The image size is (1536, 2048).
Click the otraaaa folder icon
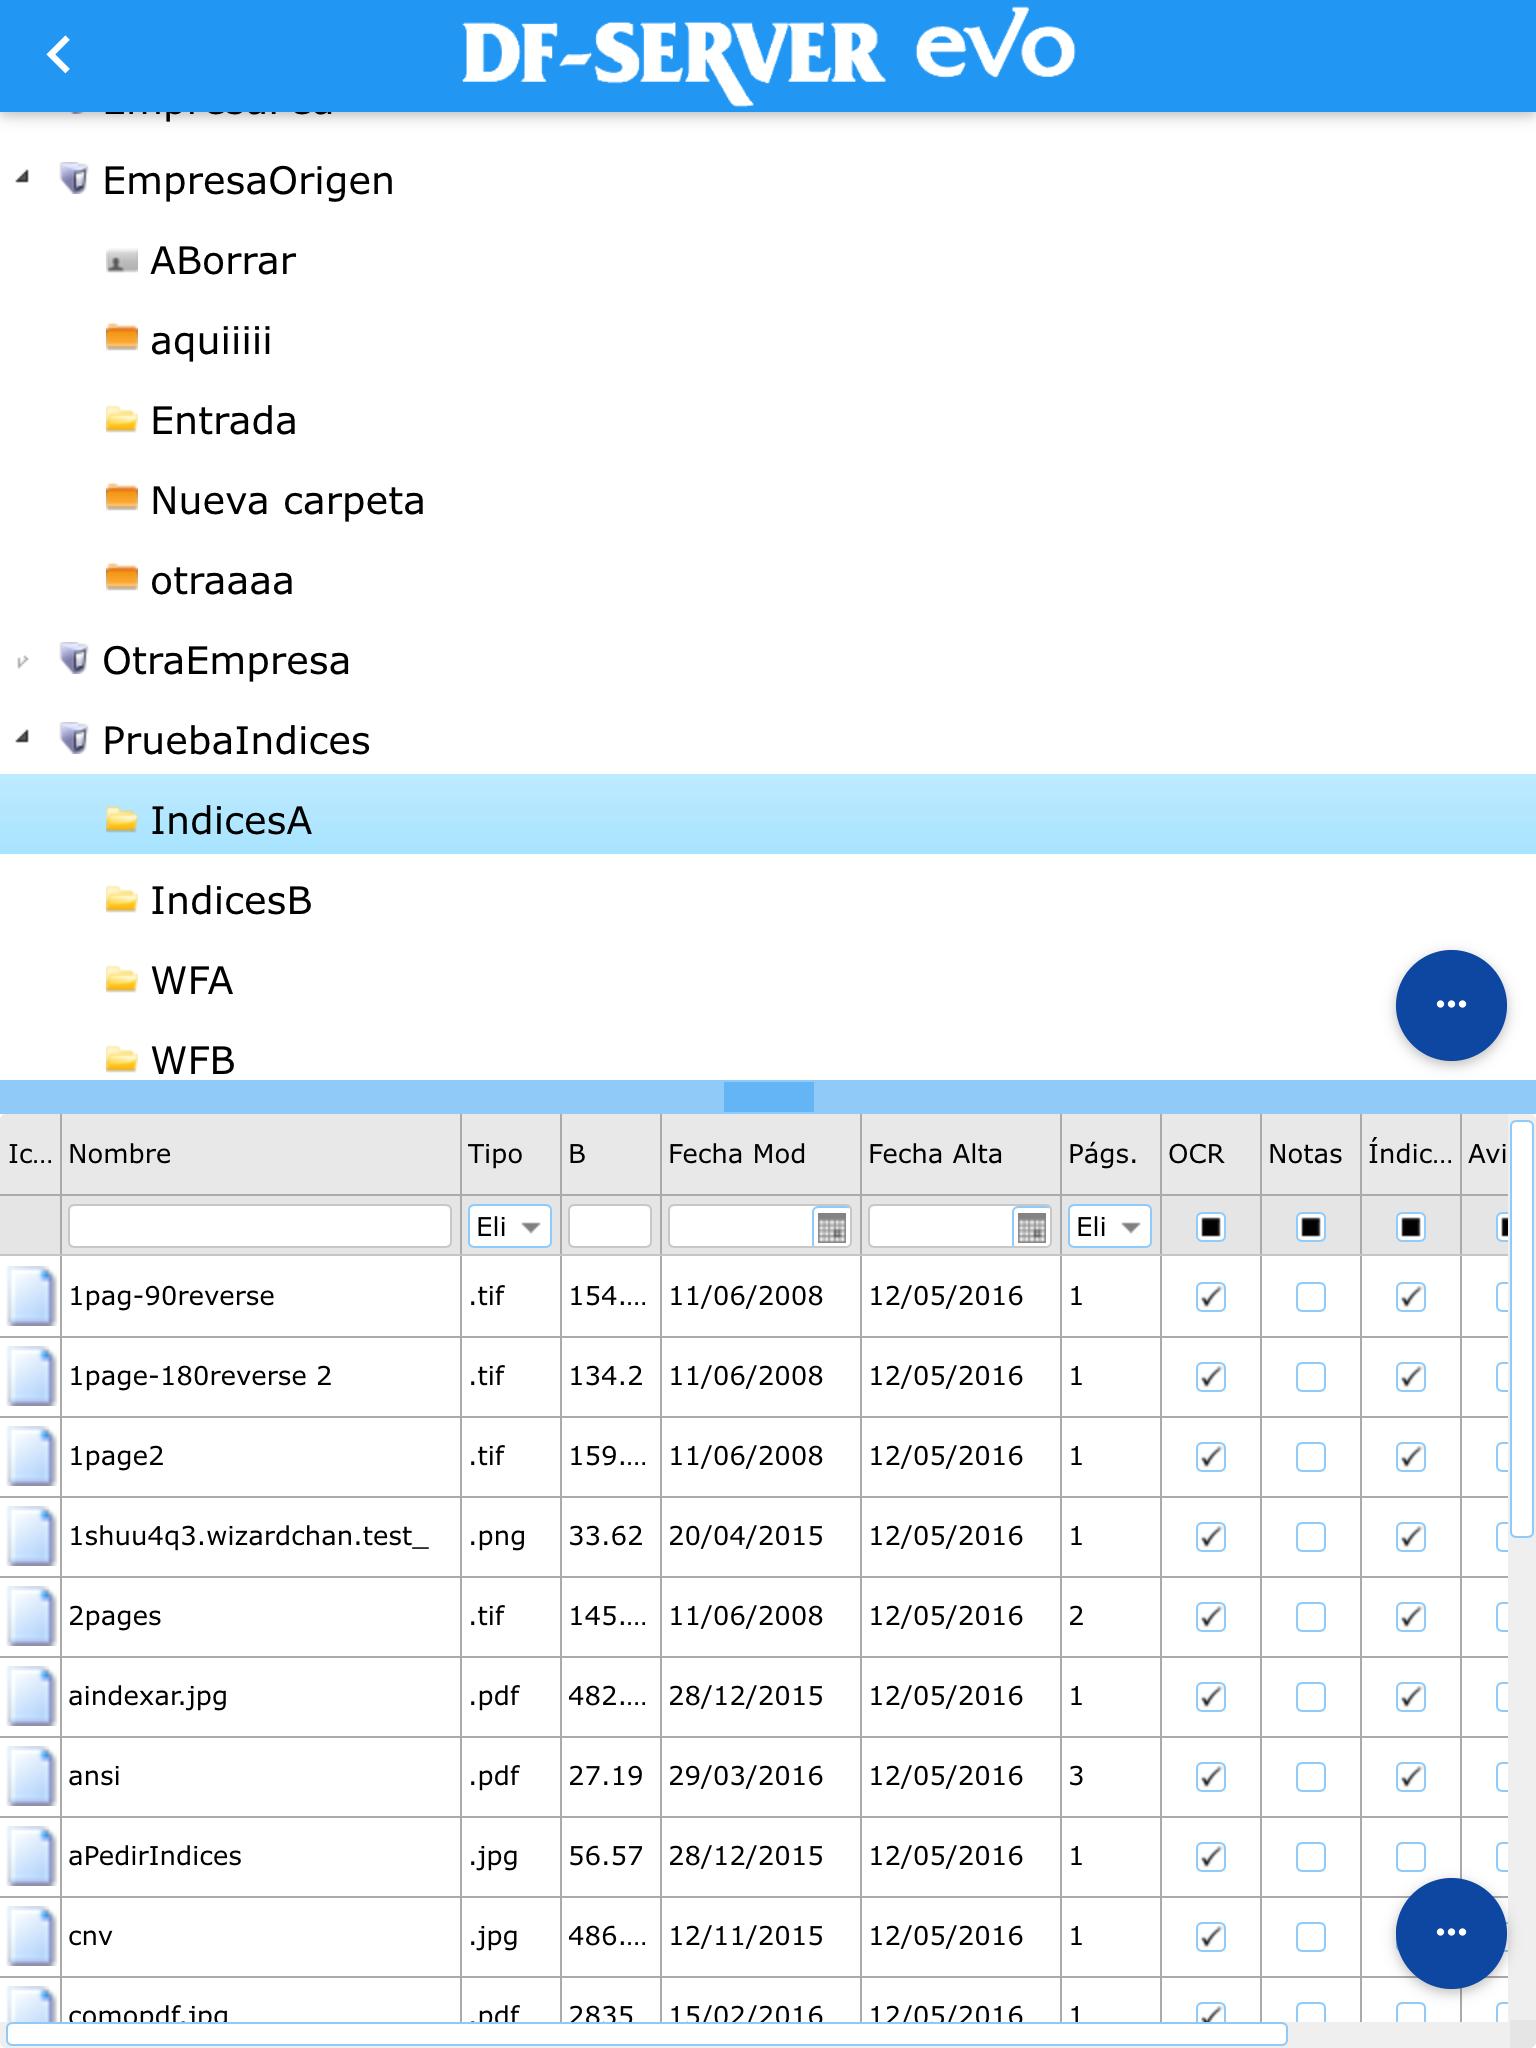click(x=121, y=578)
